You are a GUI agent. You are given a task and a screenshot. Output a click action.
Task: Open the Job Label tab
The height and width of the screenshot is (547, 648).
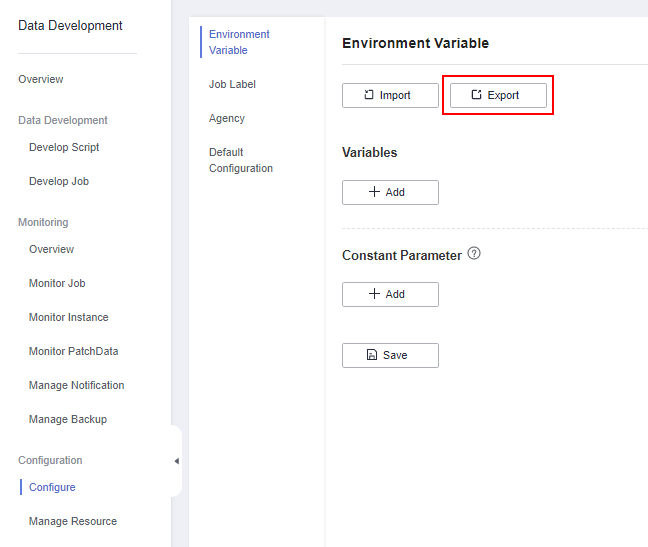pyautogui.click(x=232, y=84)
